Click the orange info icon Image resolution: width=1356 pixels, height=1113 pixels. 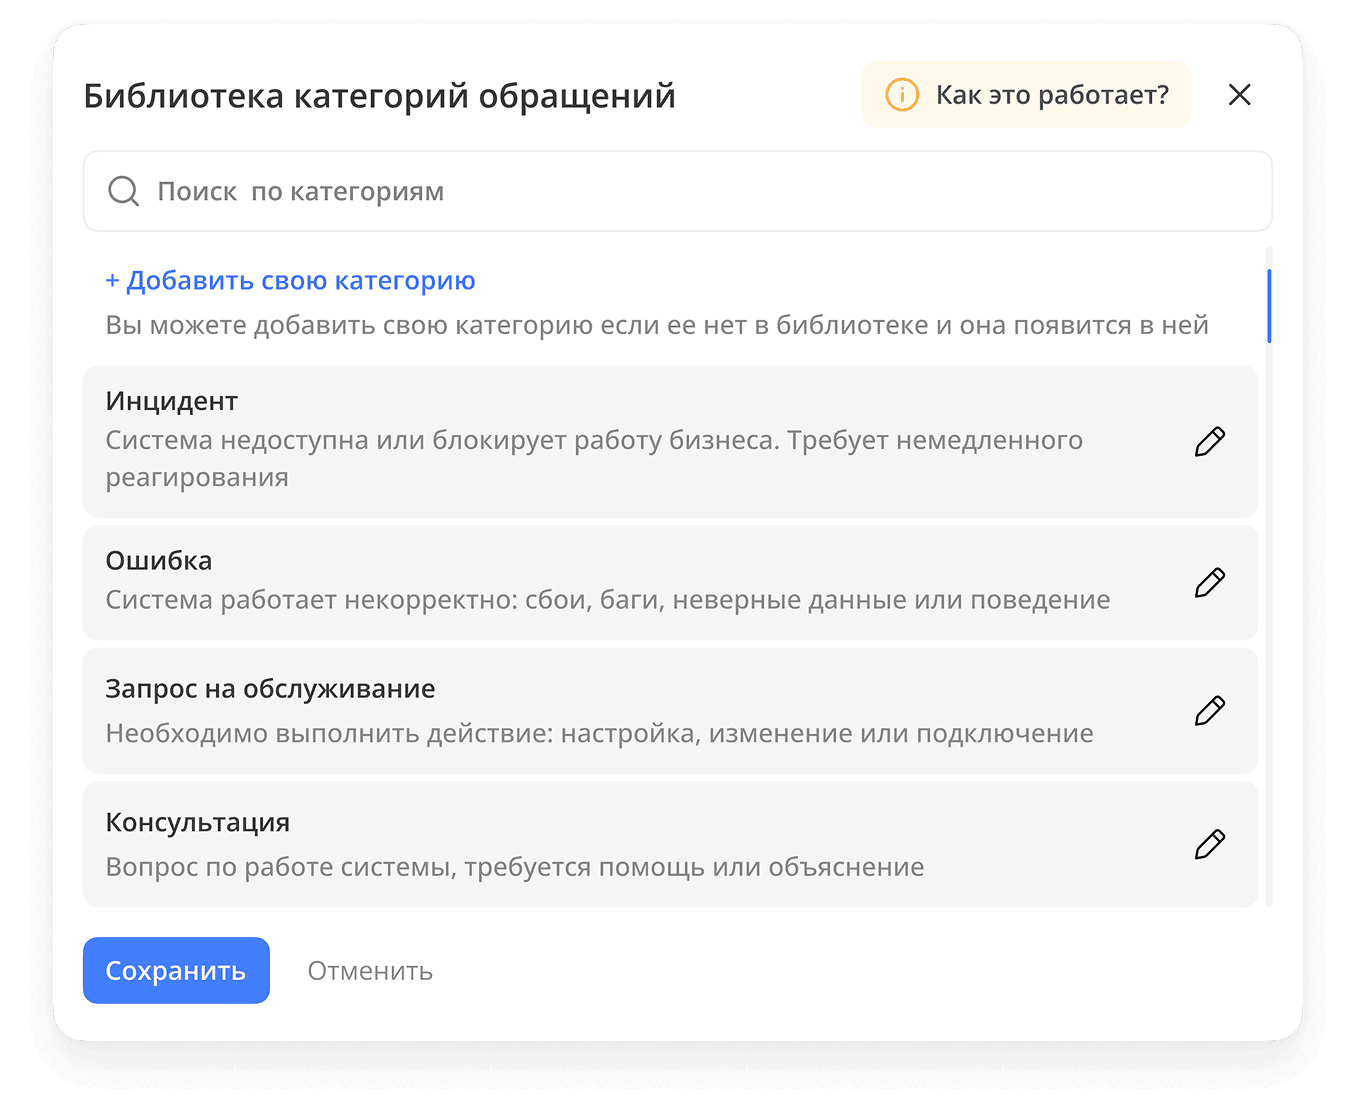point(902,95)
